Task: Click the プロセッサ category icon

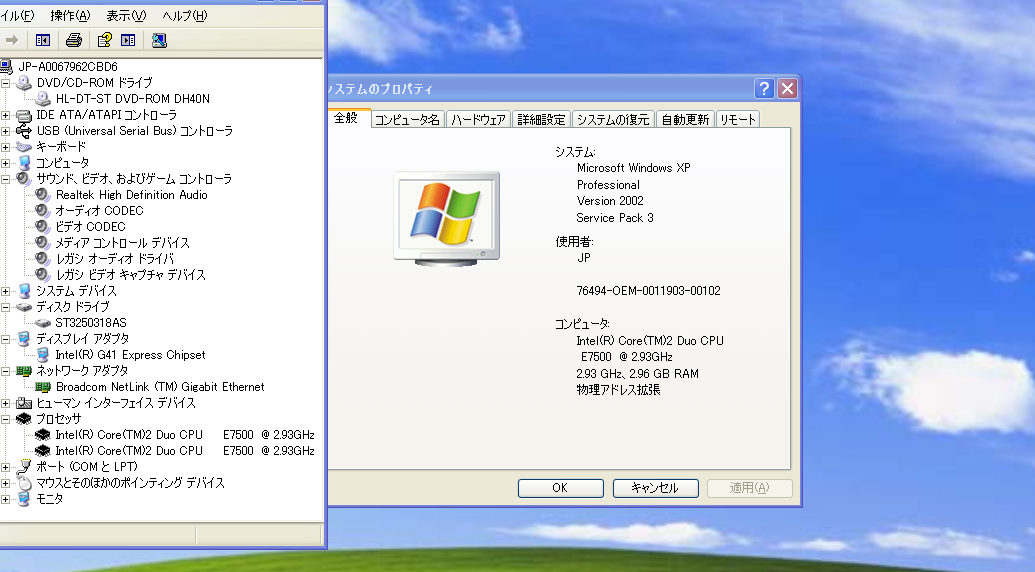Action: point(24,419)
